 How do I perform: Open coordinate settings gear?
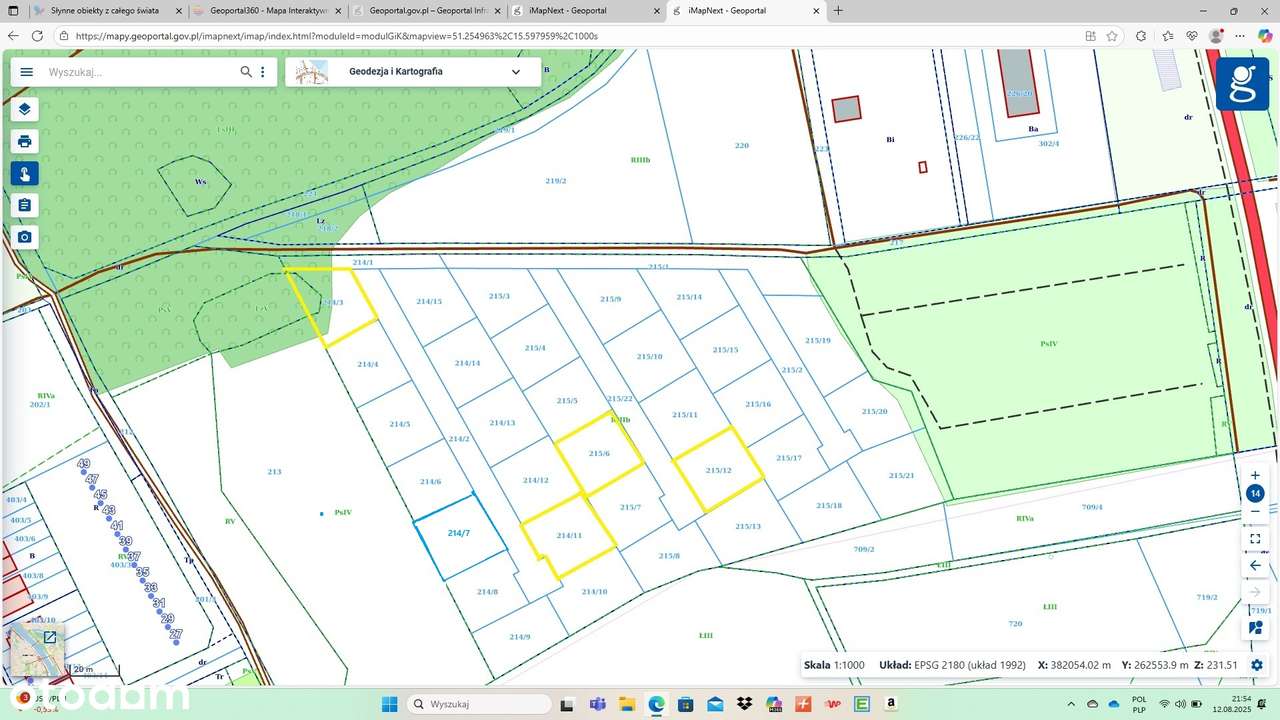1257,665
